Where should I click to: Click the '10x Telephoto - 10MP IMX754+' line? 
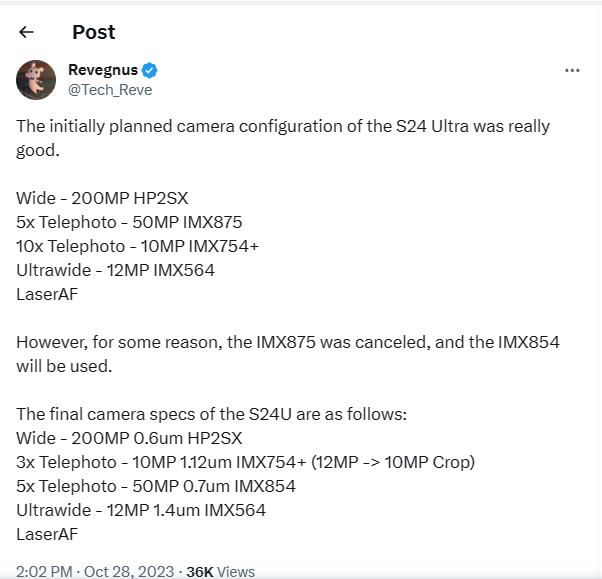[x=138, y=245]
